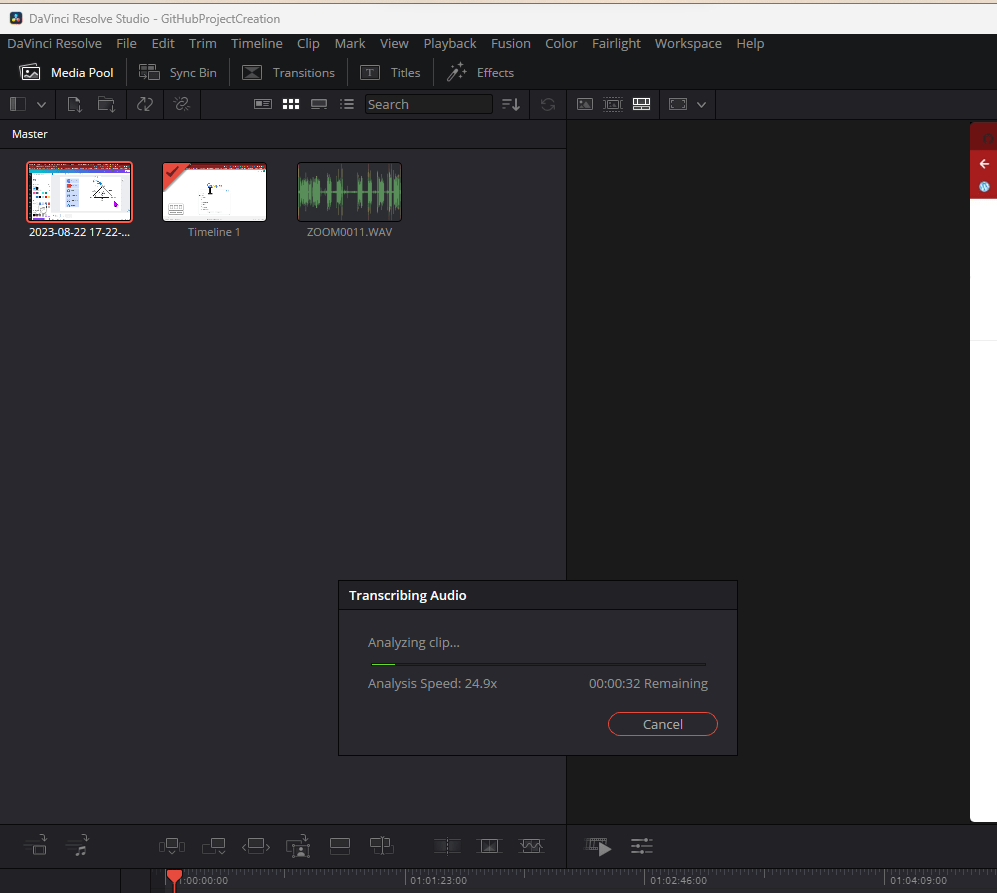Click the Smart Insert edit icon
Viewport: 997px width, 893px height.
coord(172,846)
